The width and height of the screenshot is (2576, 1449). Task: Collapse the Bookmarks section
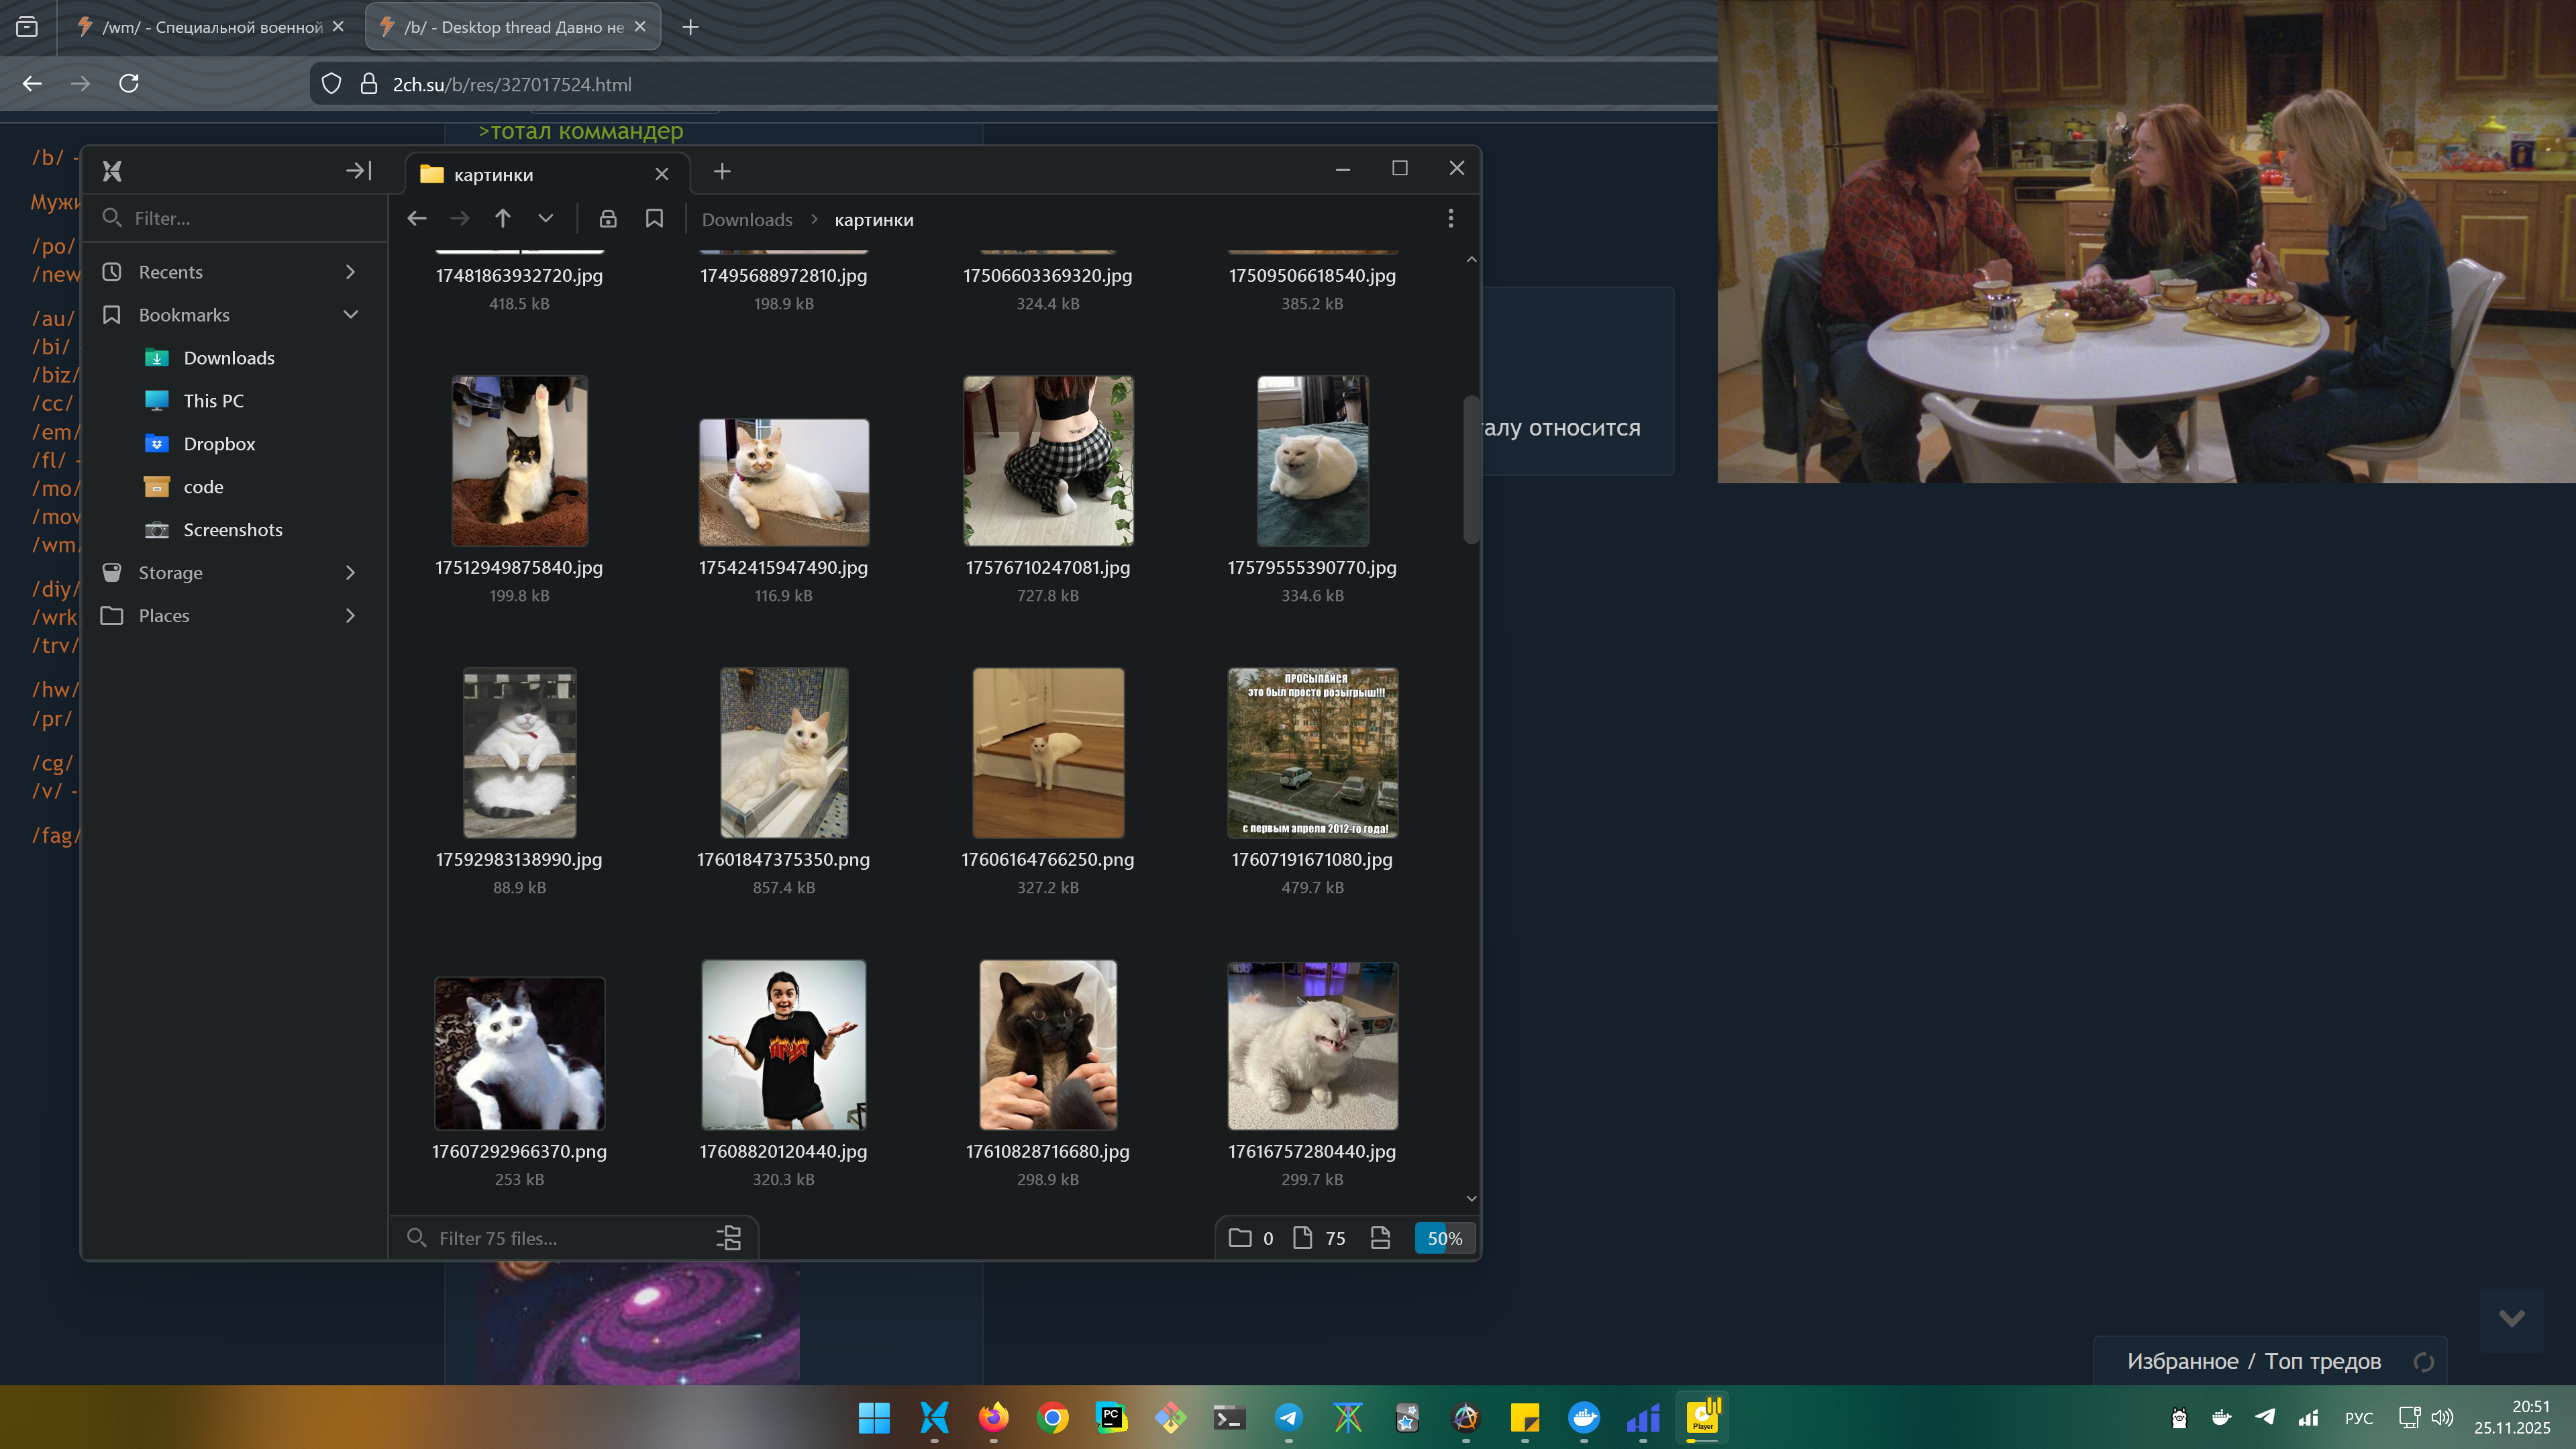tap(350, 315)
